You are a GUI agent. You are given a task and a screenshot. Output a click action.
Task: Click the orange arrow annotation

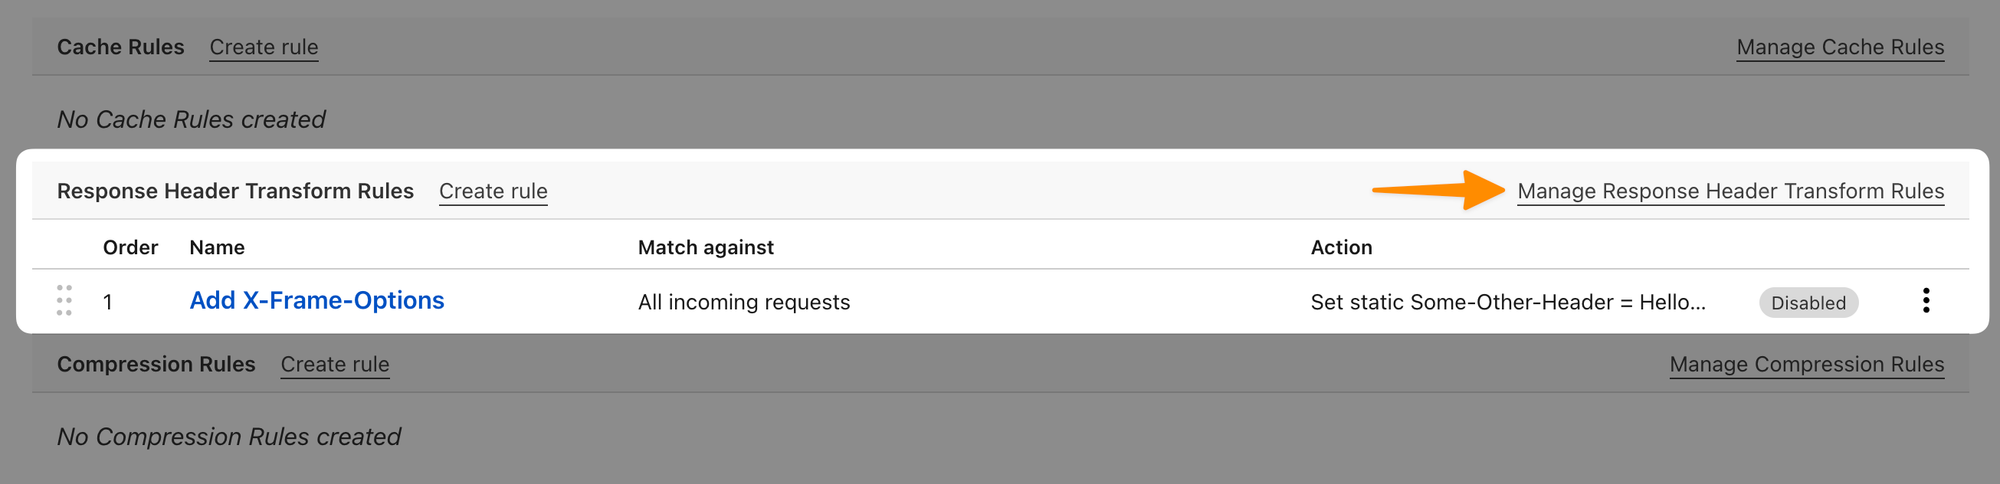click(x=1438, y=189)
